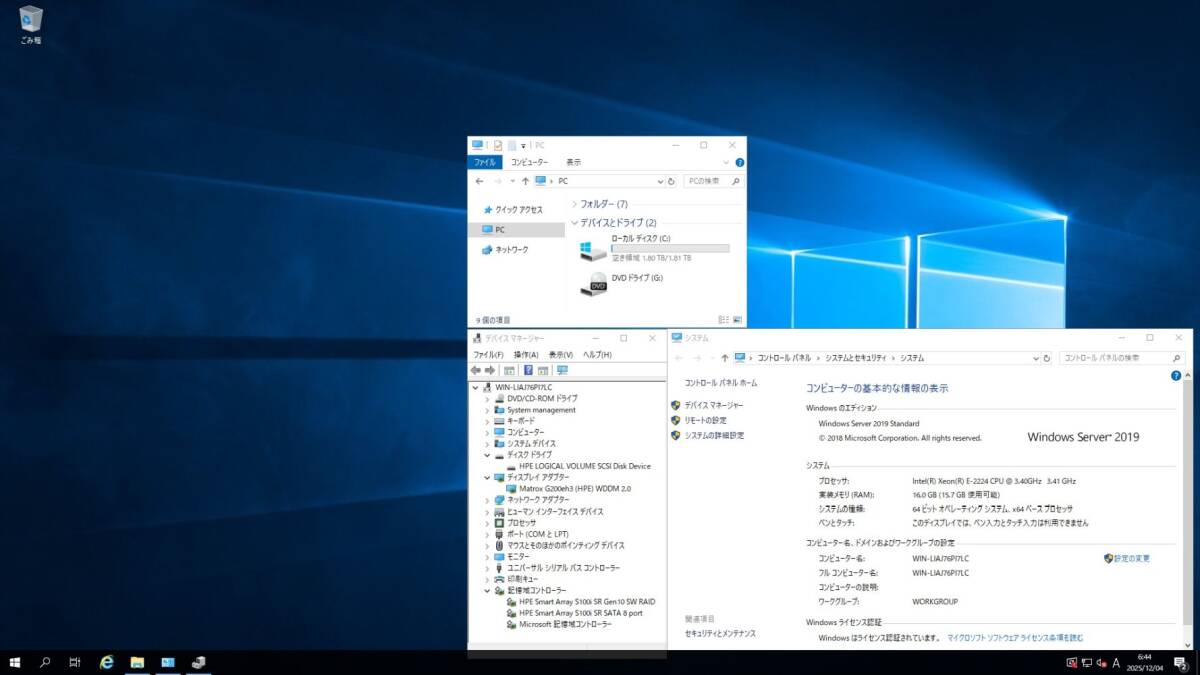Click the Local Disk C: capacity bar

coord(670,248)
